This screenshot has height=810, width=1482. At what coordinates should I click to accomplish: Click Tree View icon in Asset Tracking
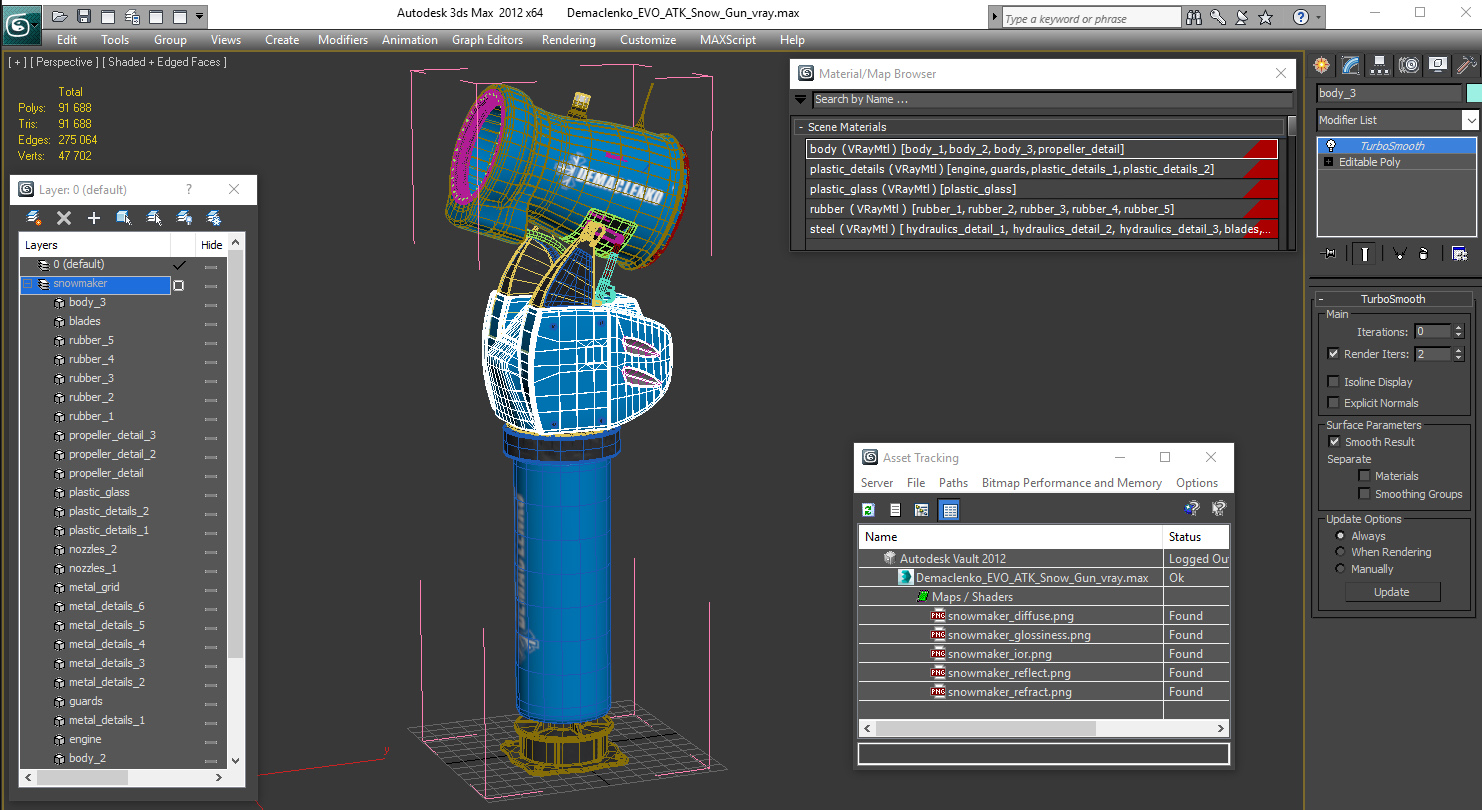[922, 510]
